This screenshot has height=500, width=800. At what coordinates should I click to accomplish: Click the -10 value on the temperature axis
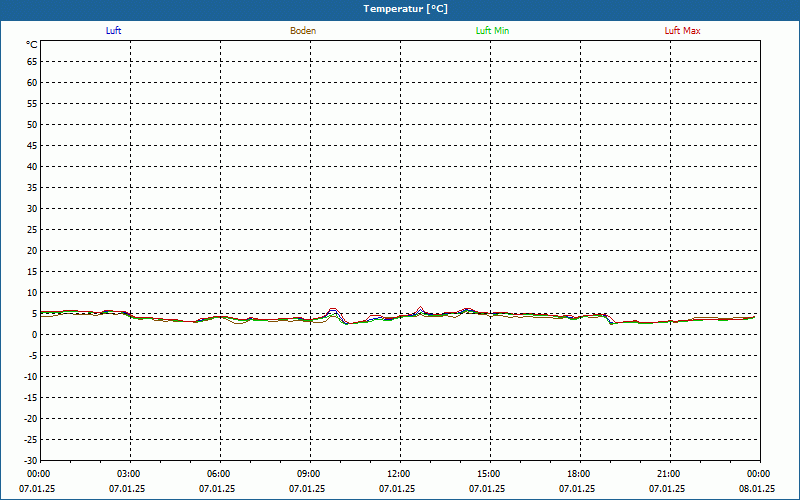coord(31,377)
